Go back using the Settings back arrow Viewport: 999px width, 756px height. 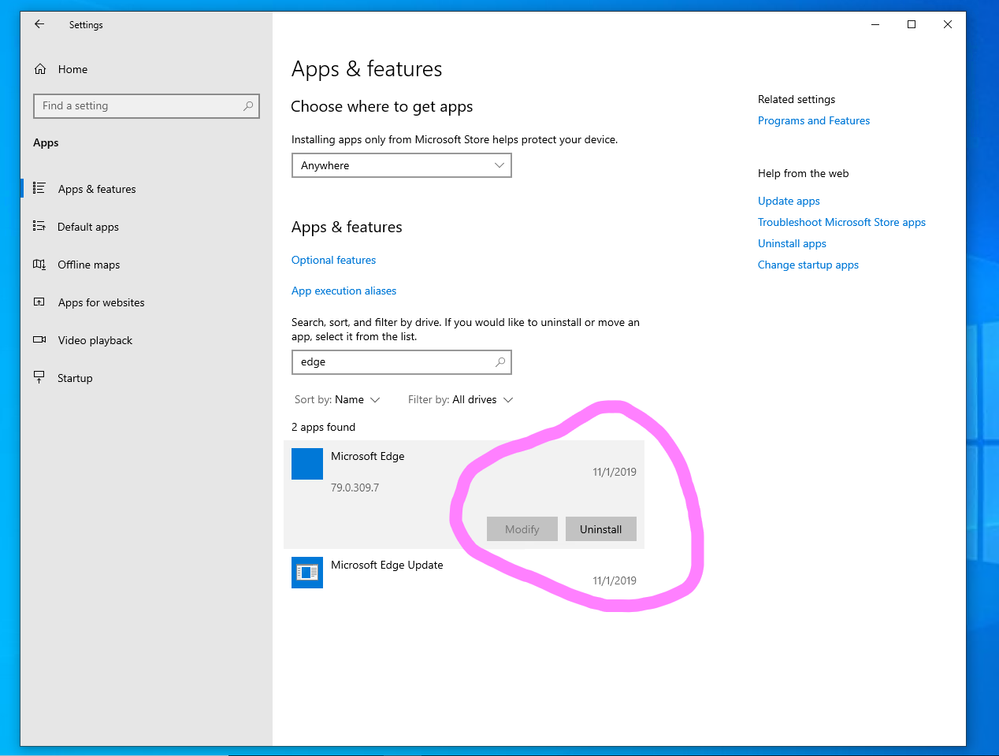40,24
